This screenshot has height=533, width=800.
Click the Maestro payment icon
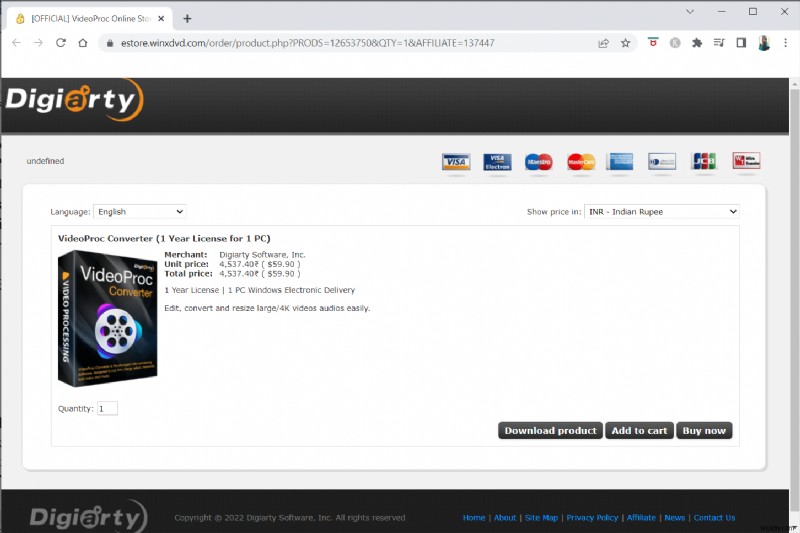coord(539,162)
